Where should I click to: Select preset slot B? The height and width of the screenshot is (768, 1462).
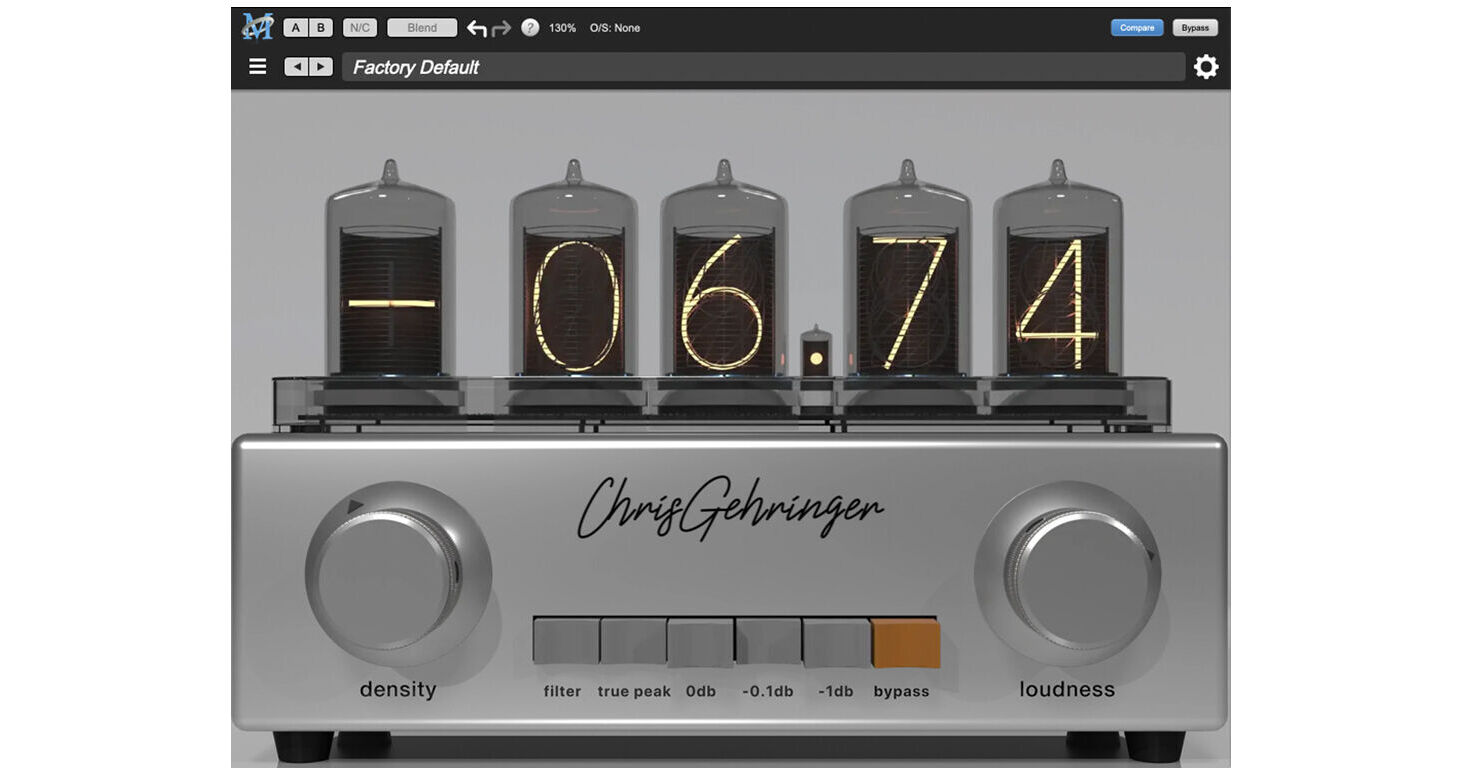pyautogui.click(x=320, y=28)
